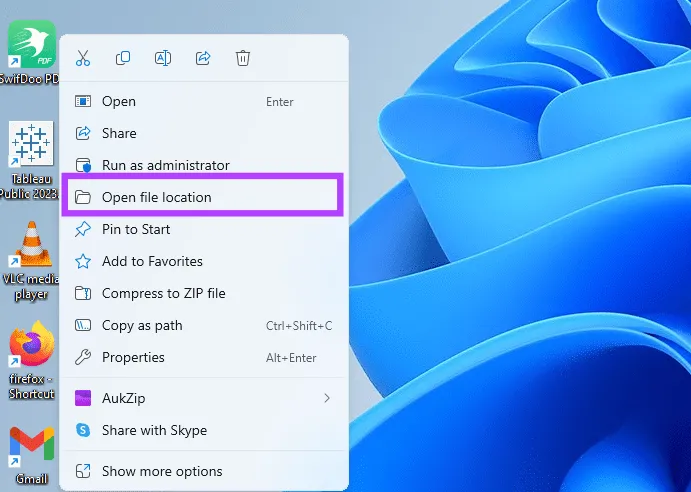Select the Gmail desktop shortcut
Screen dimensions: 691x492
pyautogui.click(x=31, y=450)
